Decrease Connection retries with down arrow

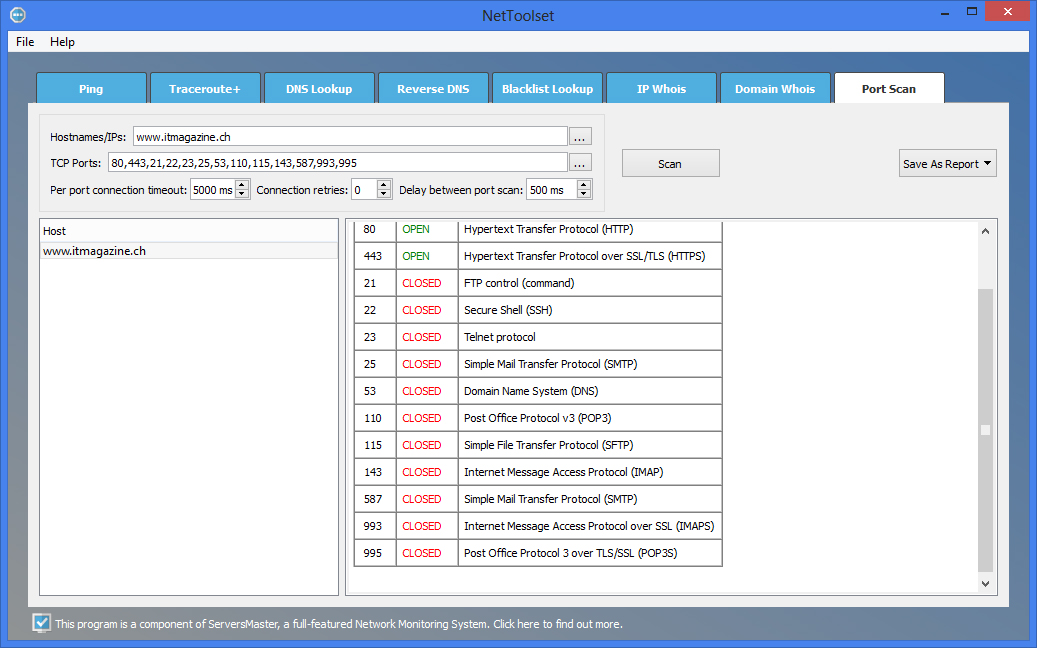384,194
